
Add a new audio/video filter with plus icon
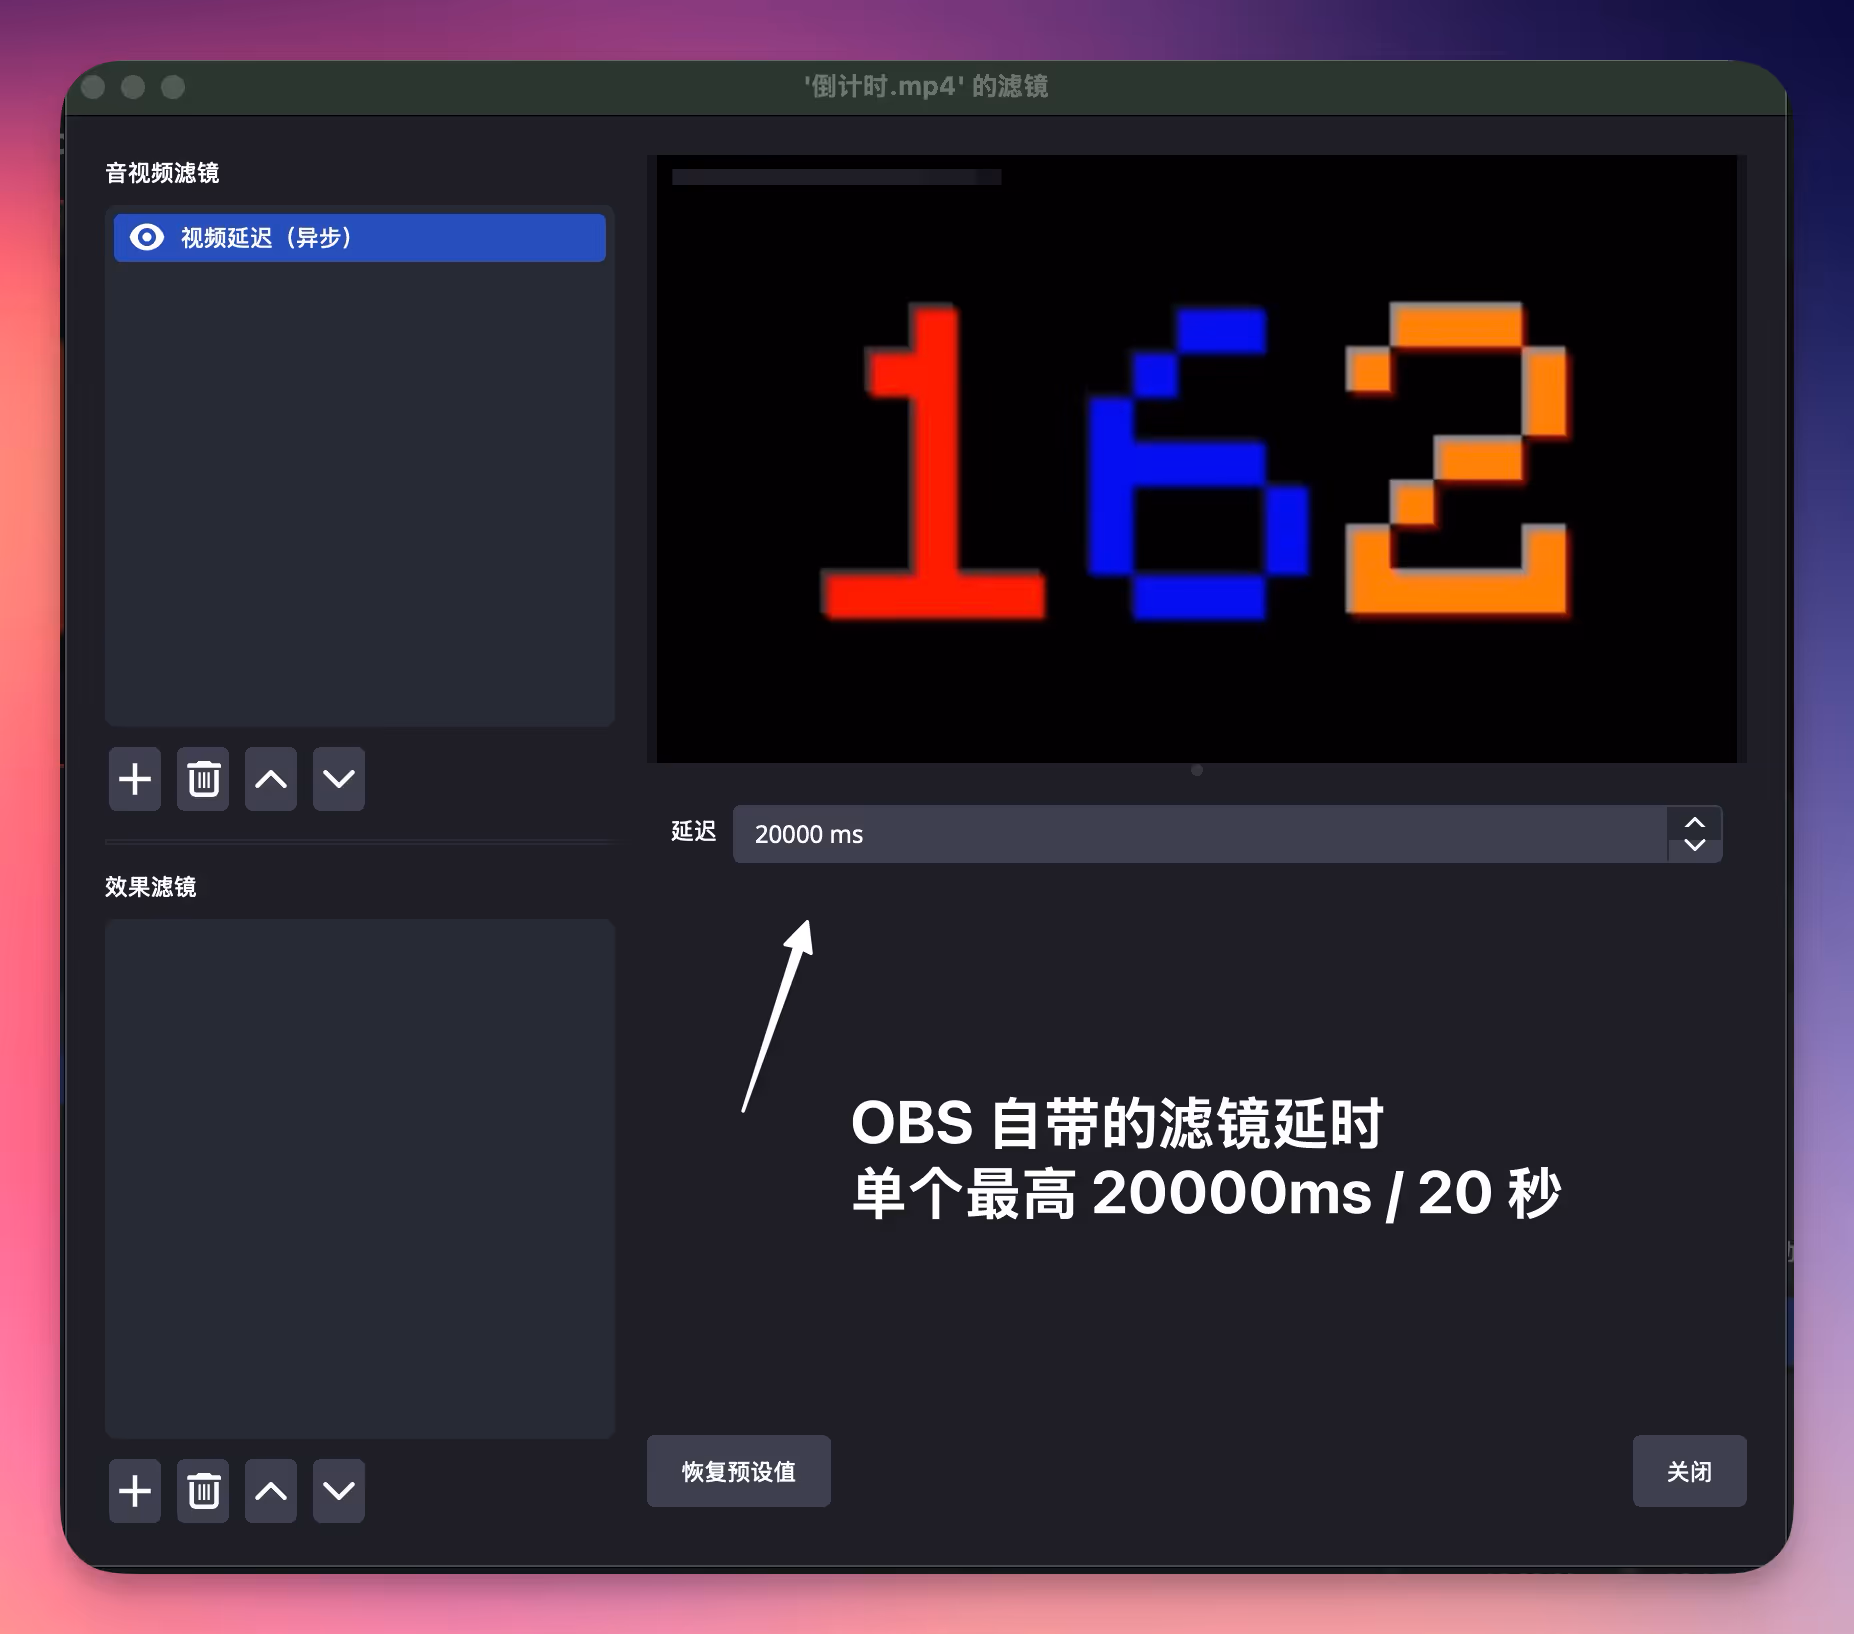[x=135, y=779]
